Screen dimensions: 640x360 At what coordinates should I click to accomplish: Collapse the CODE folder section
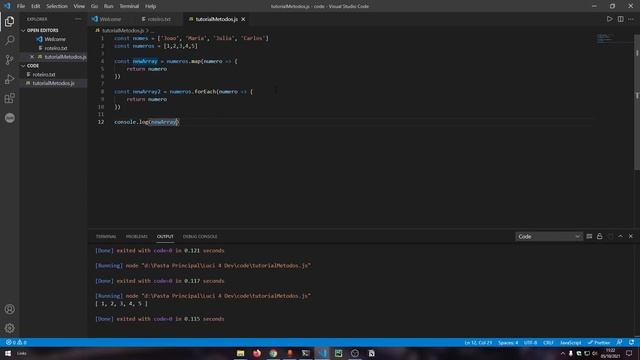click(x=33, y=66)
